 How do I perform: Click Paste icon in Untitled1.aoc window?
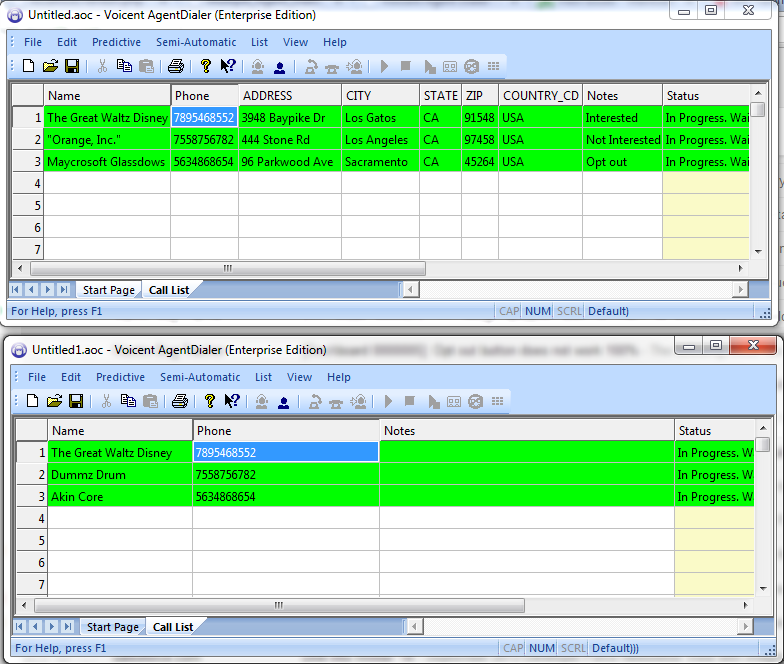[x=150, y=401]
